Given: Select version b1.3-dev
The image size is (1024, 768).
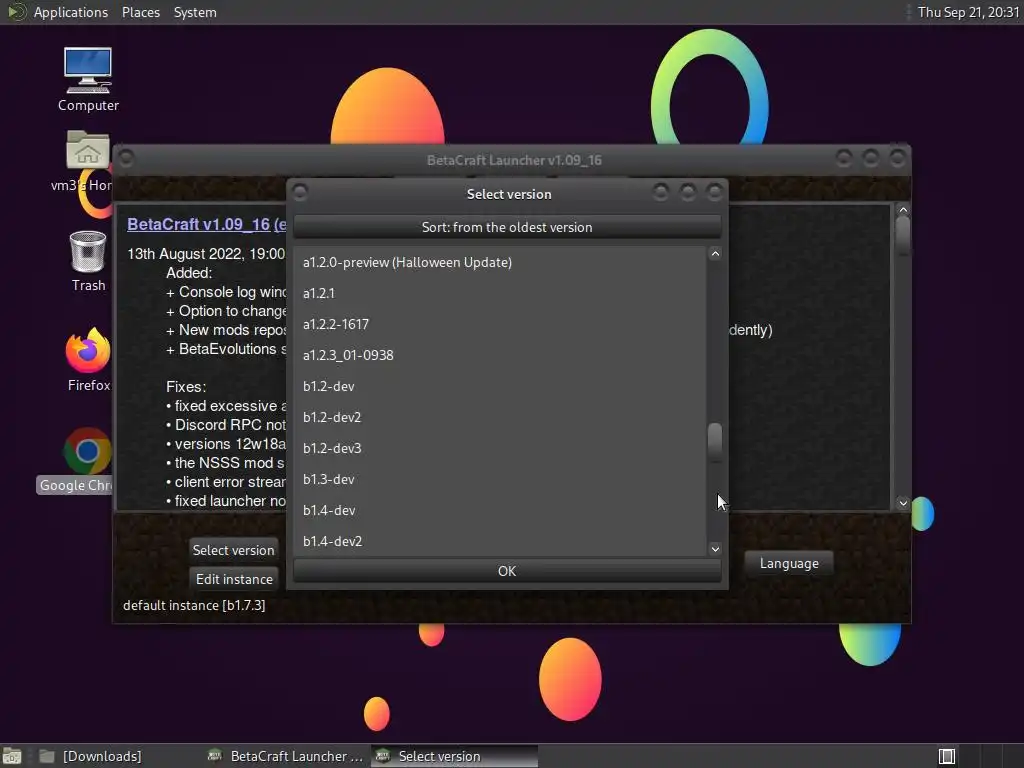Looking at the screenshot, I should point(500,479).
